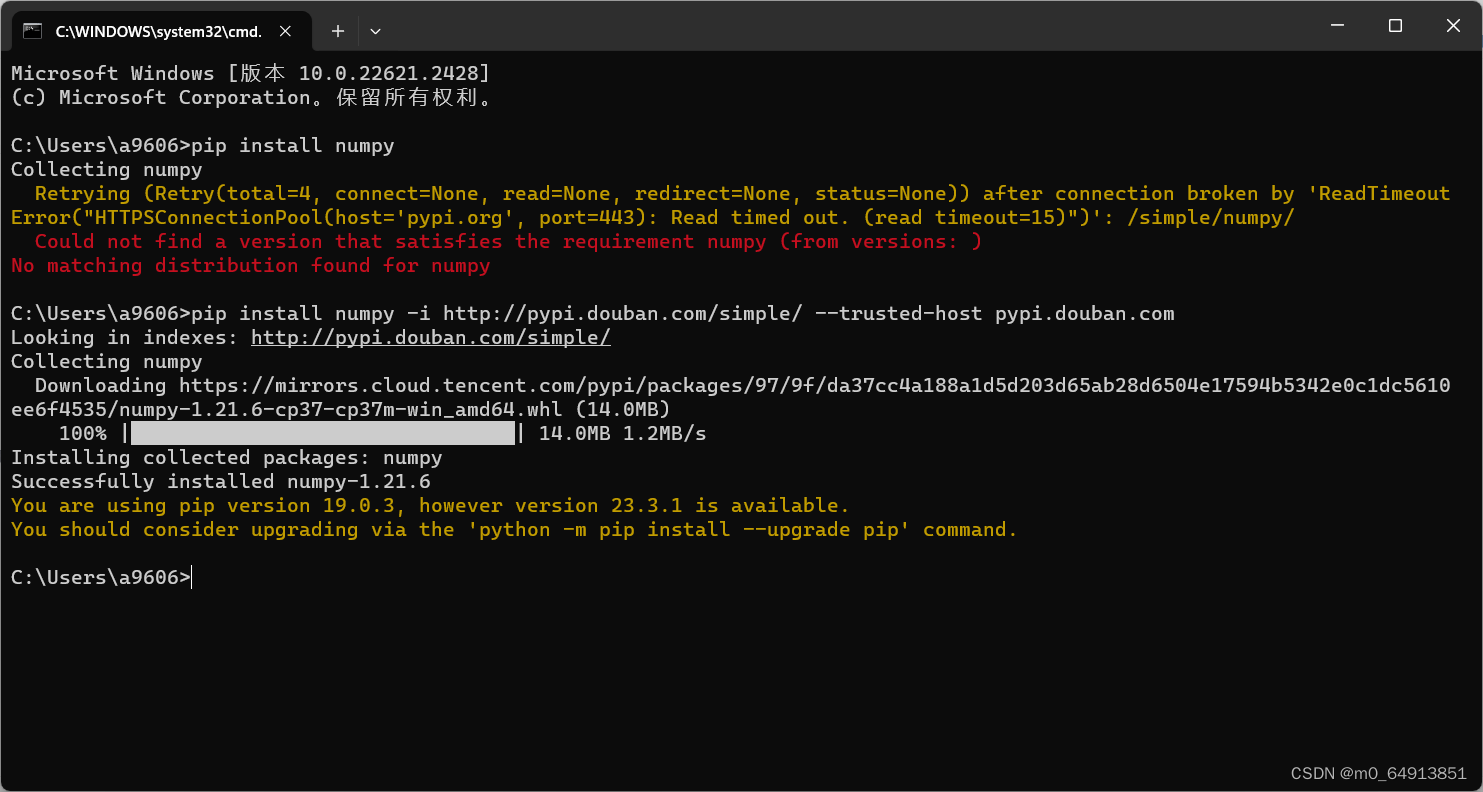
Task: Open the new-tab dropdown chevron
Action: tap(375, 31)
